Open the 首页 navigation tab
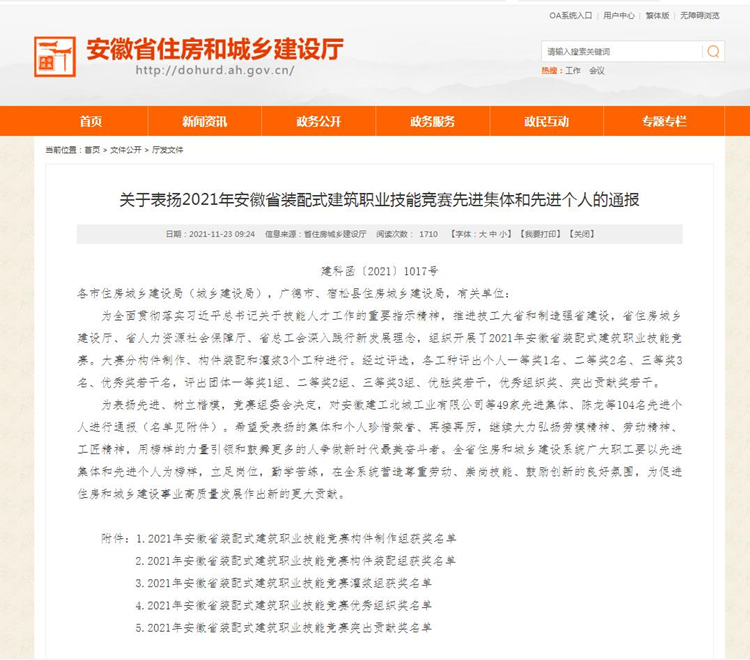The height and width of the screenshot is (660, 750). tap(91, 121)
